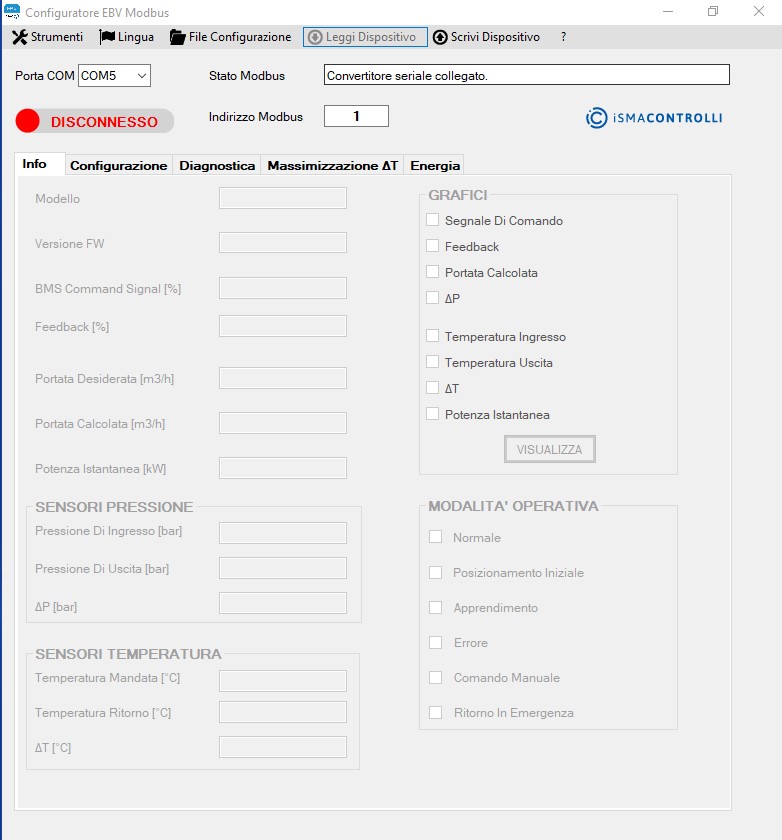This screenshot has width=782, height=840.
Task: Open the Lingua language flag menu
Action: pyautogui.click(x=127, y=37)
